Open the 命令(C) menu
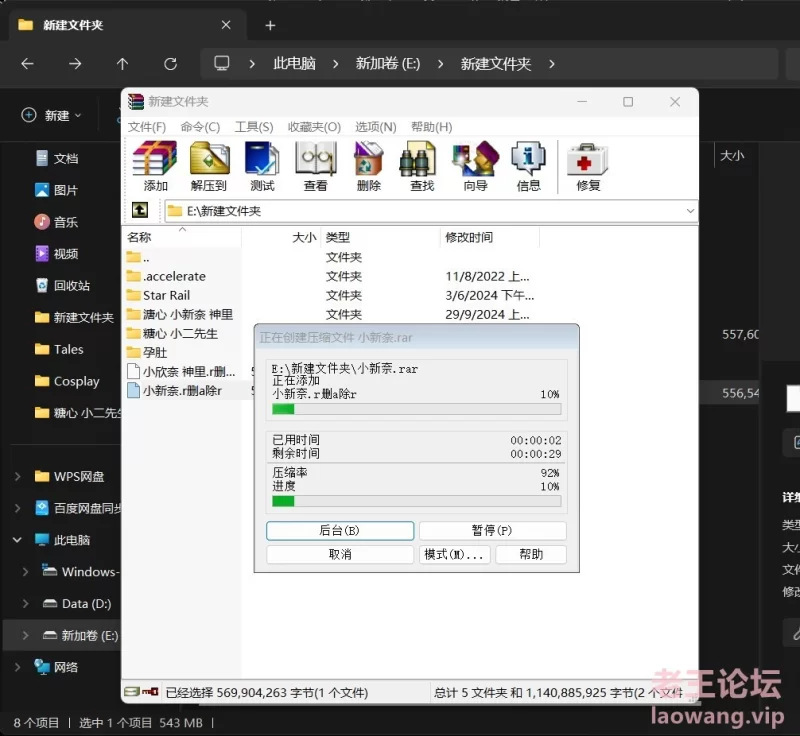 click(200, 126)
